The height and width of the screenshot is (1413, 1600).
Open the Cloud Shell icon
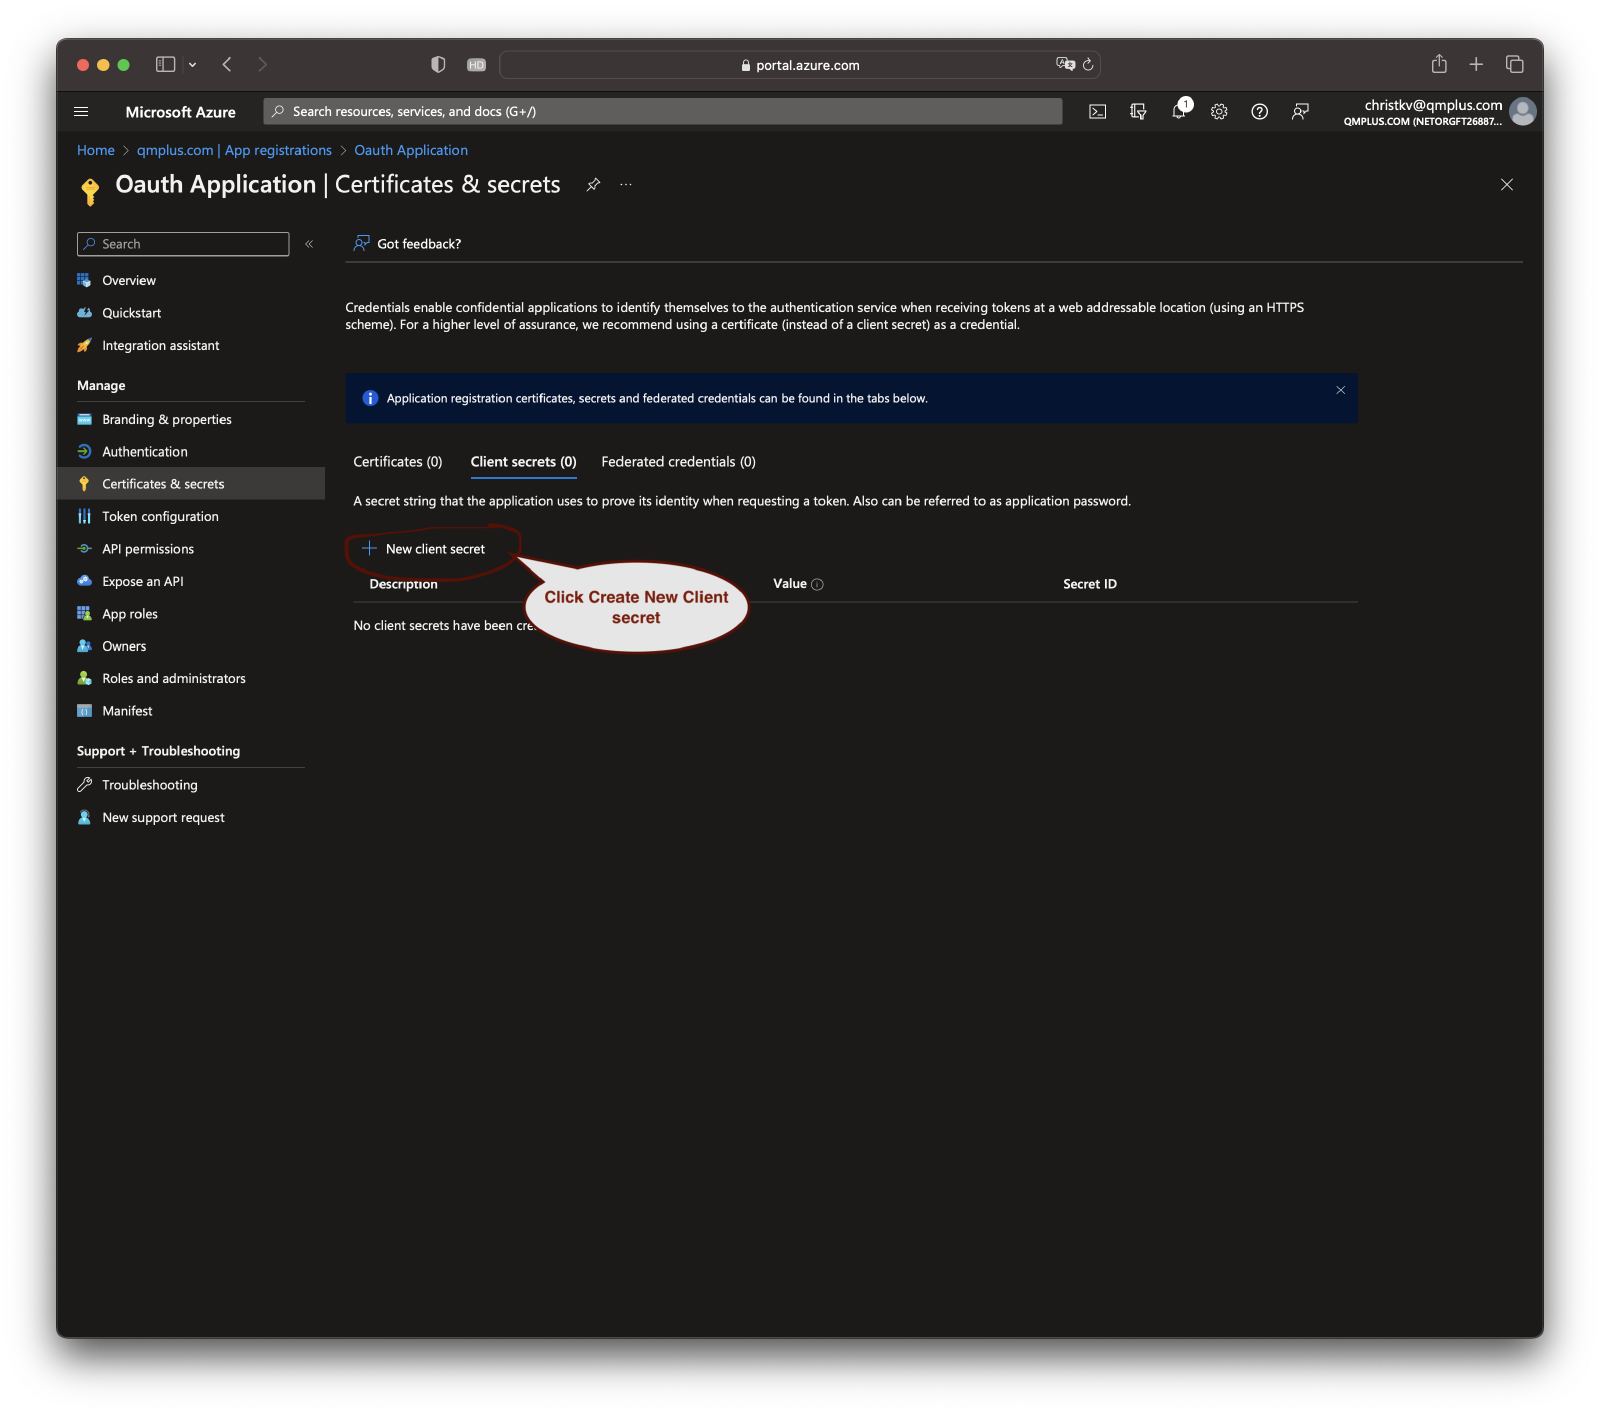pyautogui.click(x=1097, y=112)
